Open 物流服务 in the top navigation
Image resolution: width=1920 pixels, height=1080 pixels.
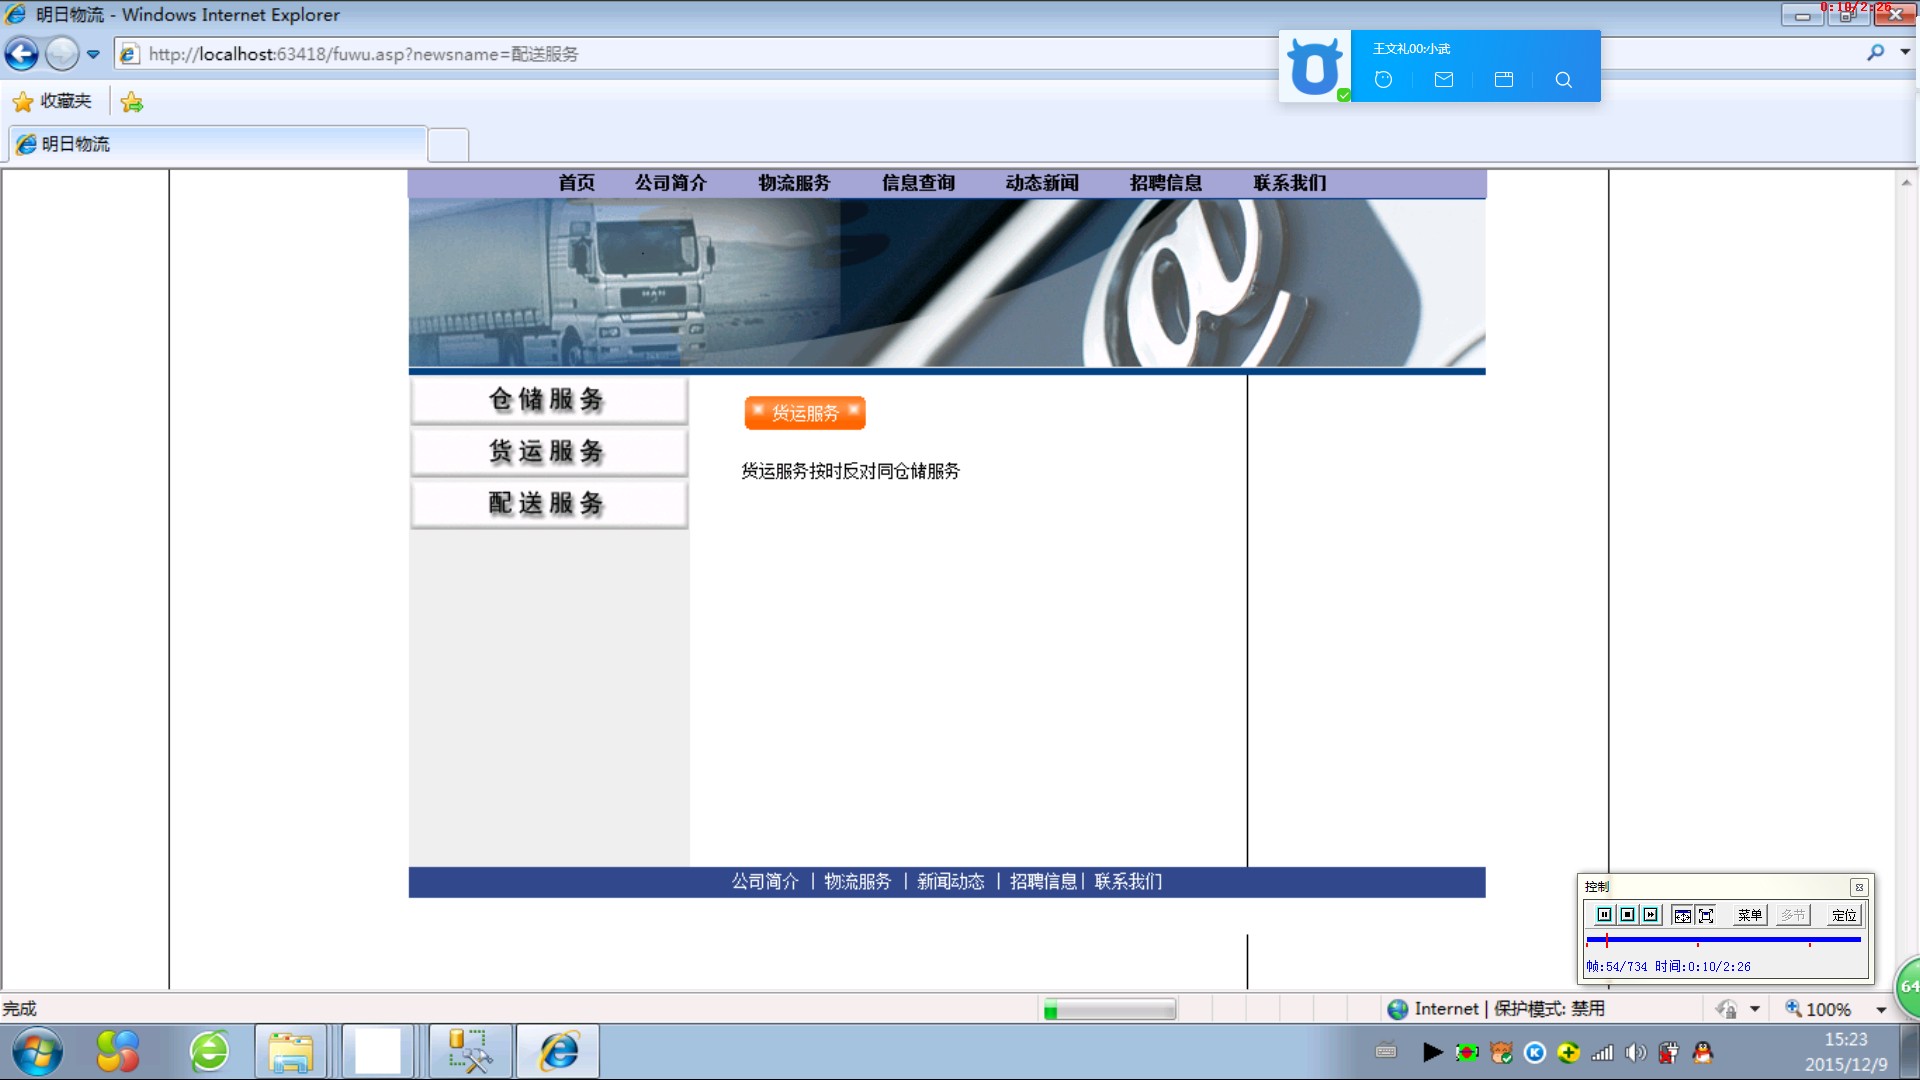pyautogui.click(x=794, y=183)
